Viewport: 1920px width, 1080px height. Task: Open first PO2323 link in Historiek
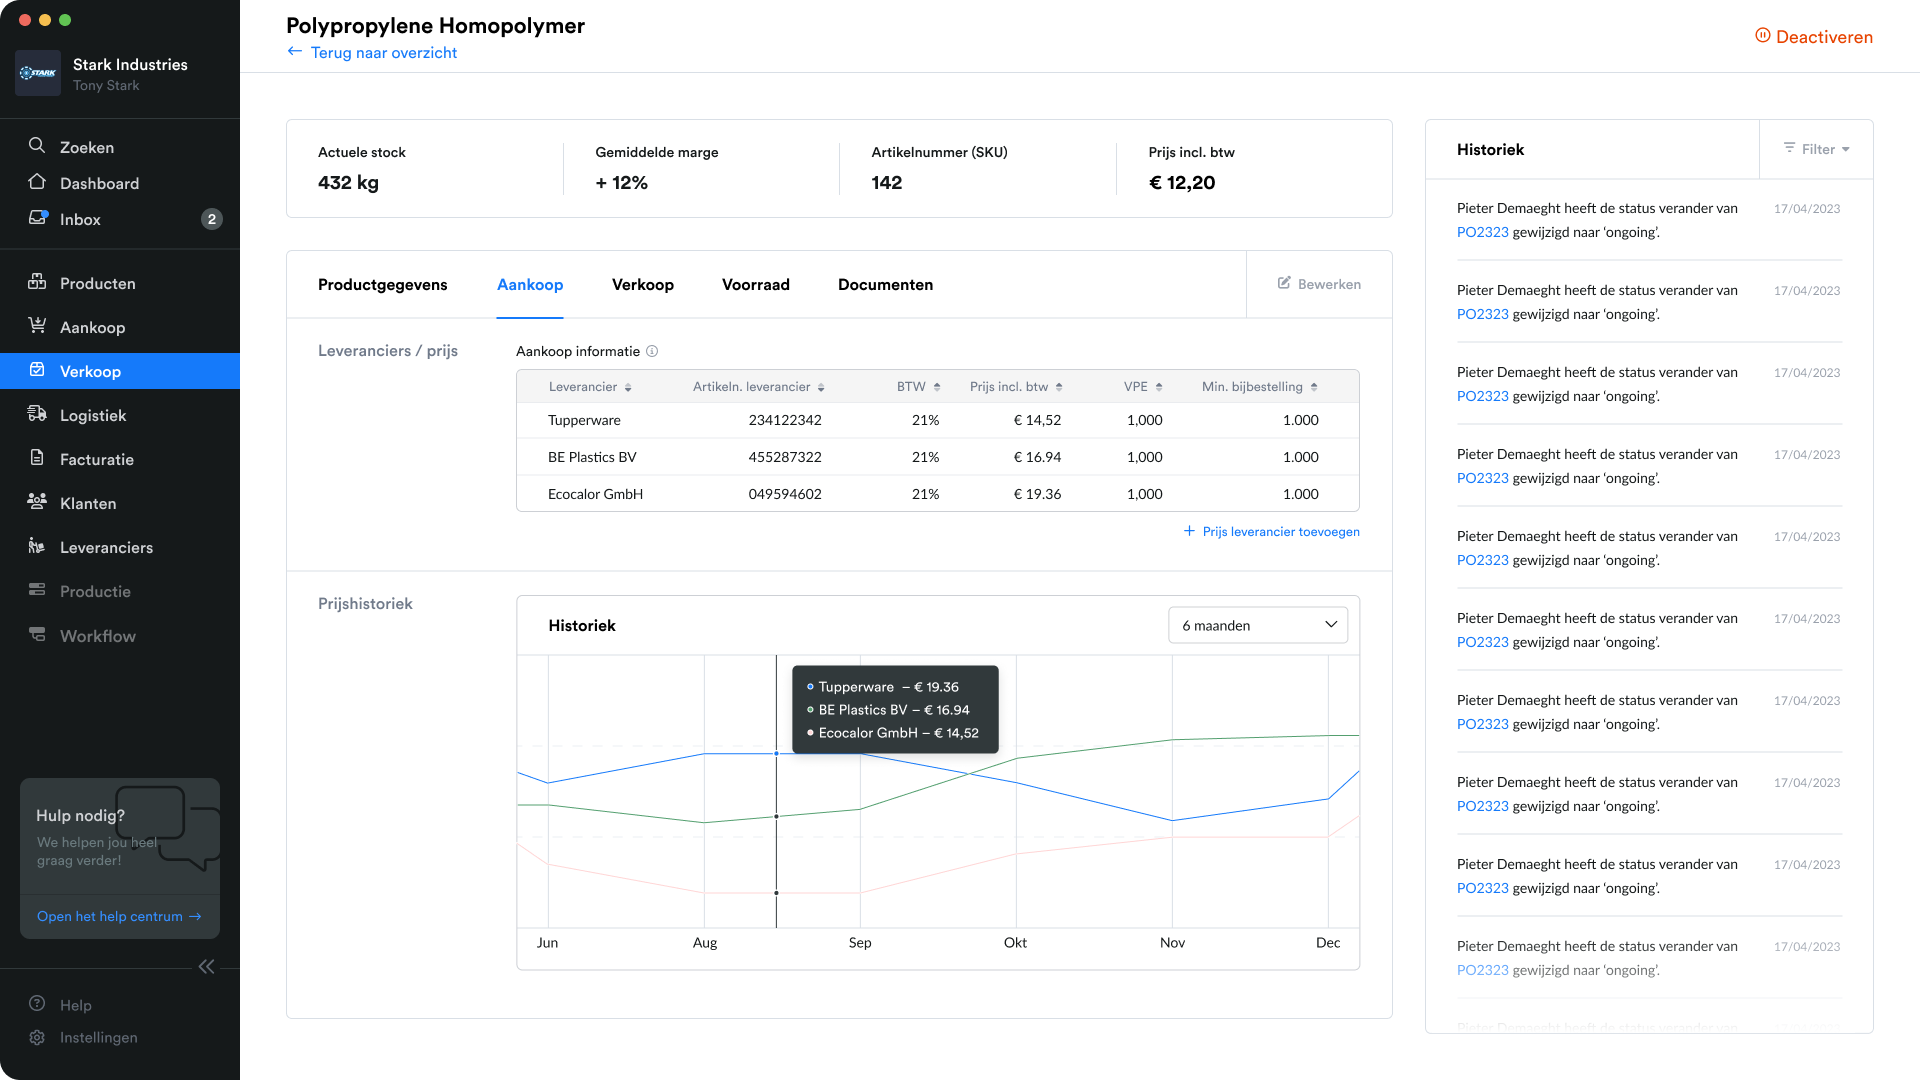tap(1482, 232)
